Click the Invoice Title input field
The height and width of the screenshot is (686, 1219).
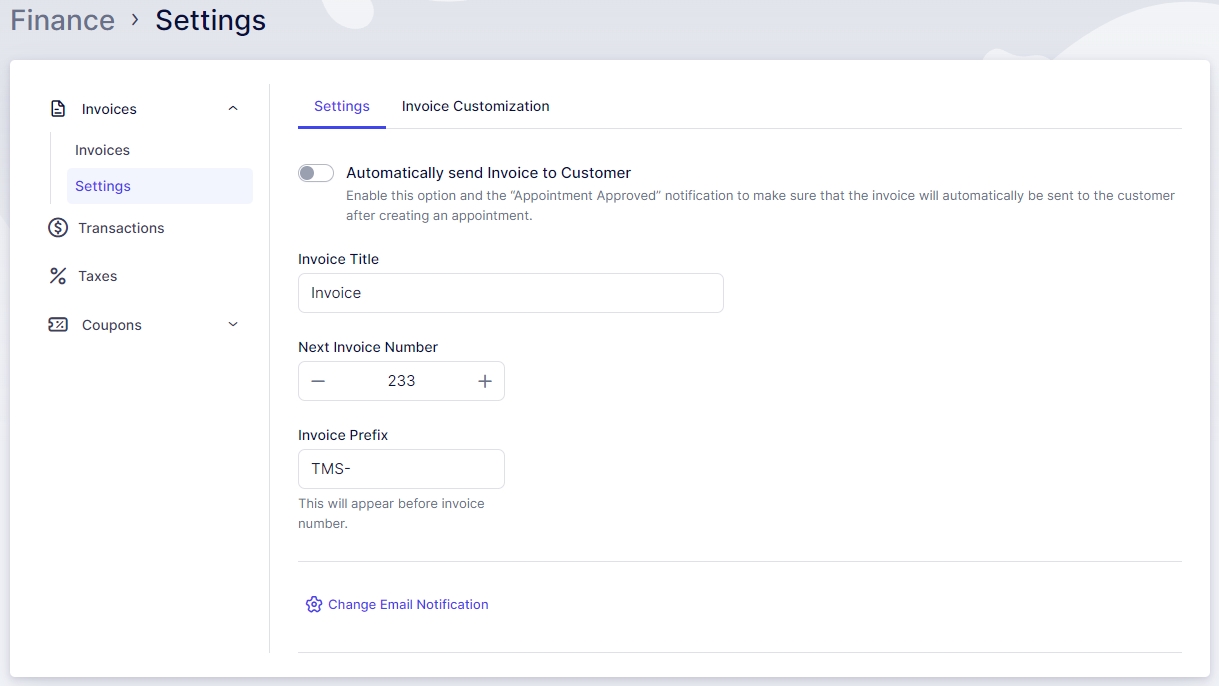click(x=510, y=293)
